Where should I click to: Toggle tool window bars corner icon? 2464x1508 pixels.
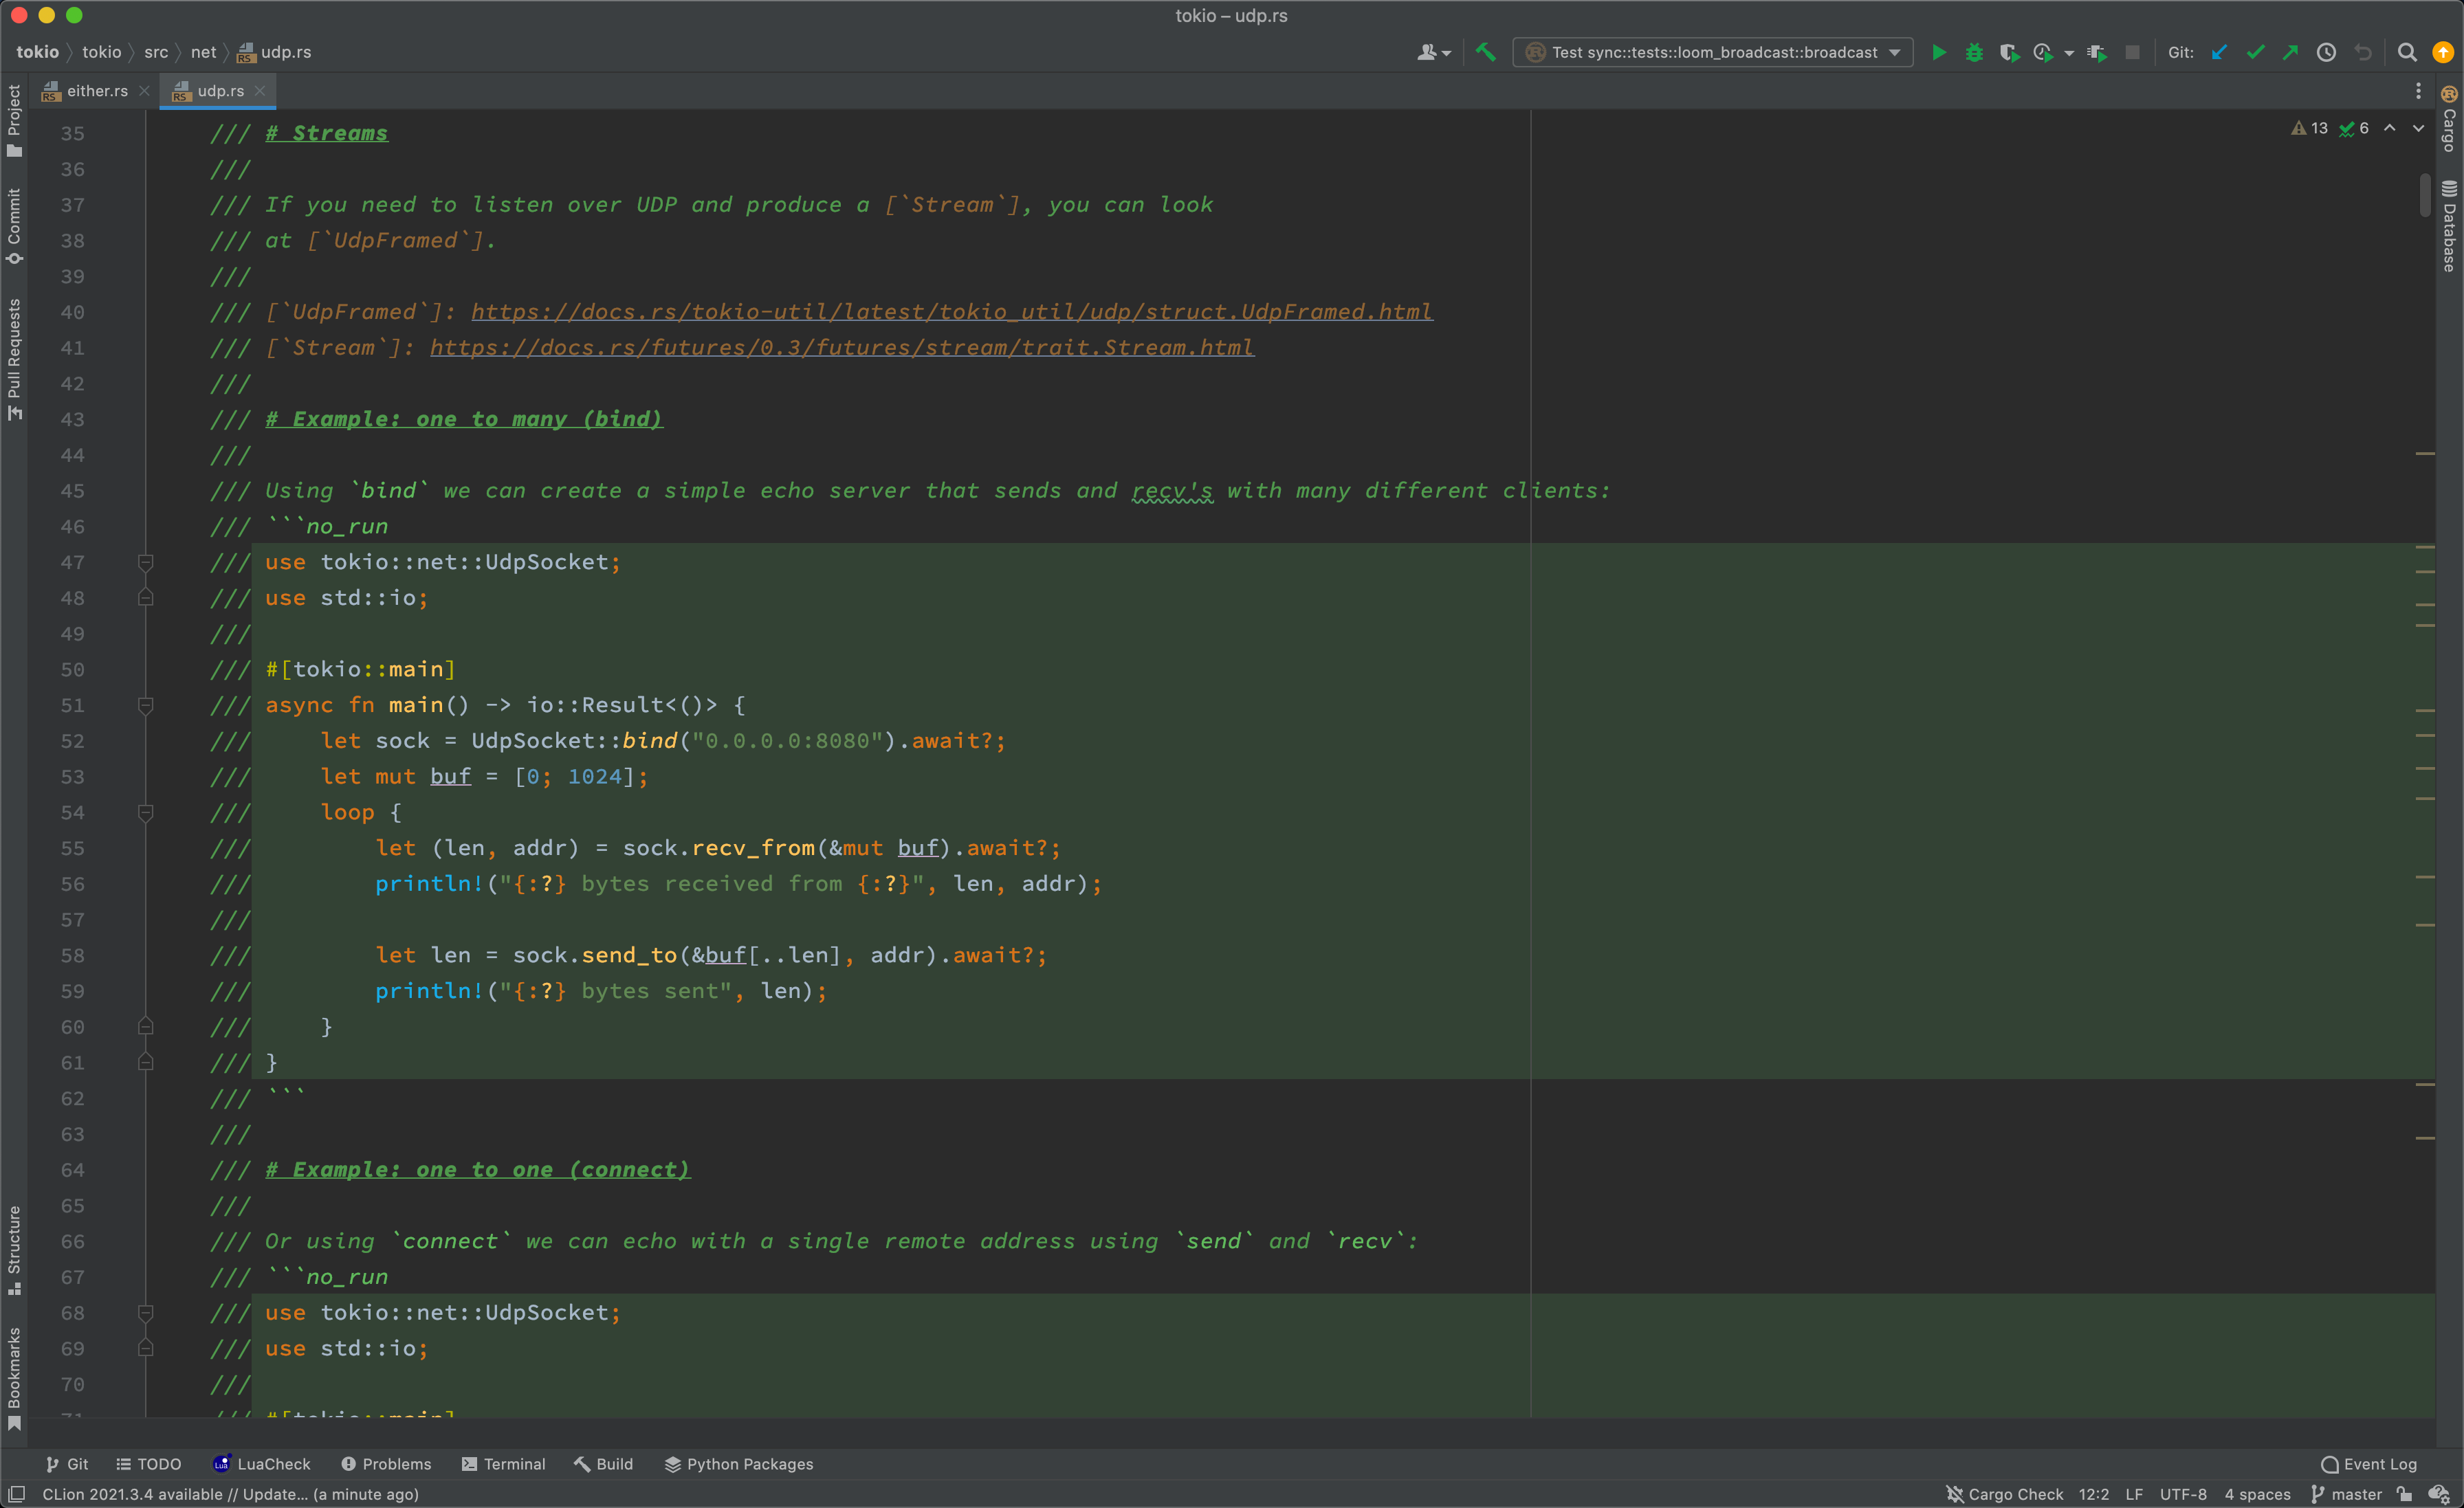(x=17, y=1493)
